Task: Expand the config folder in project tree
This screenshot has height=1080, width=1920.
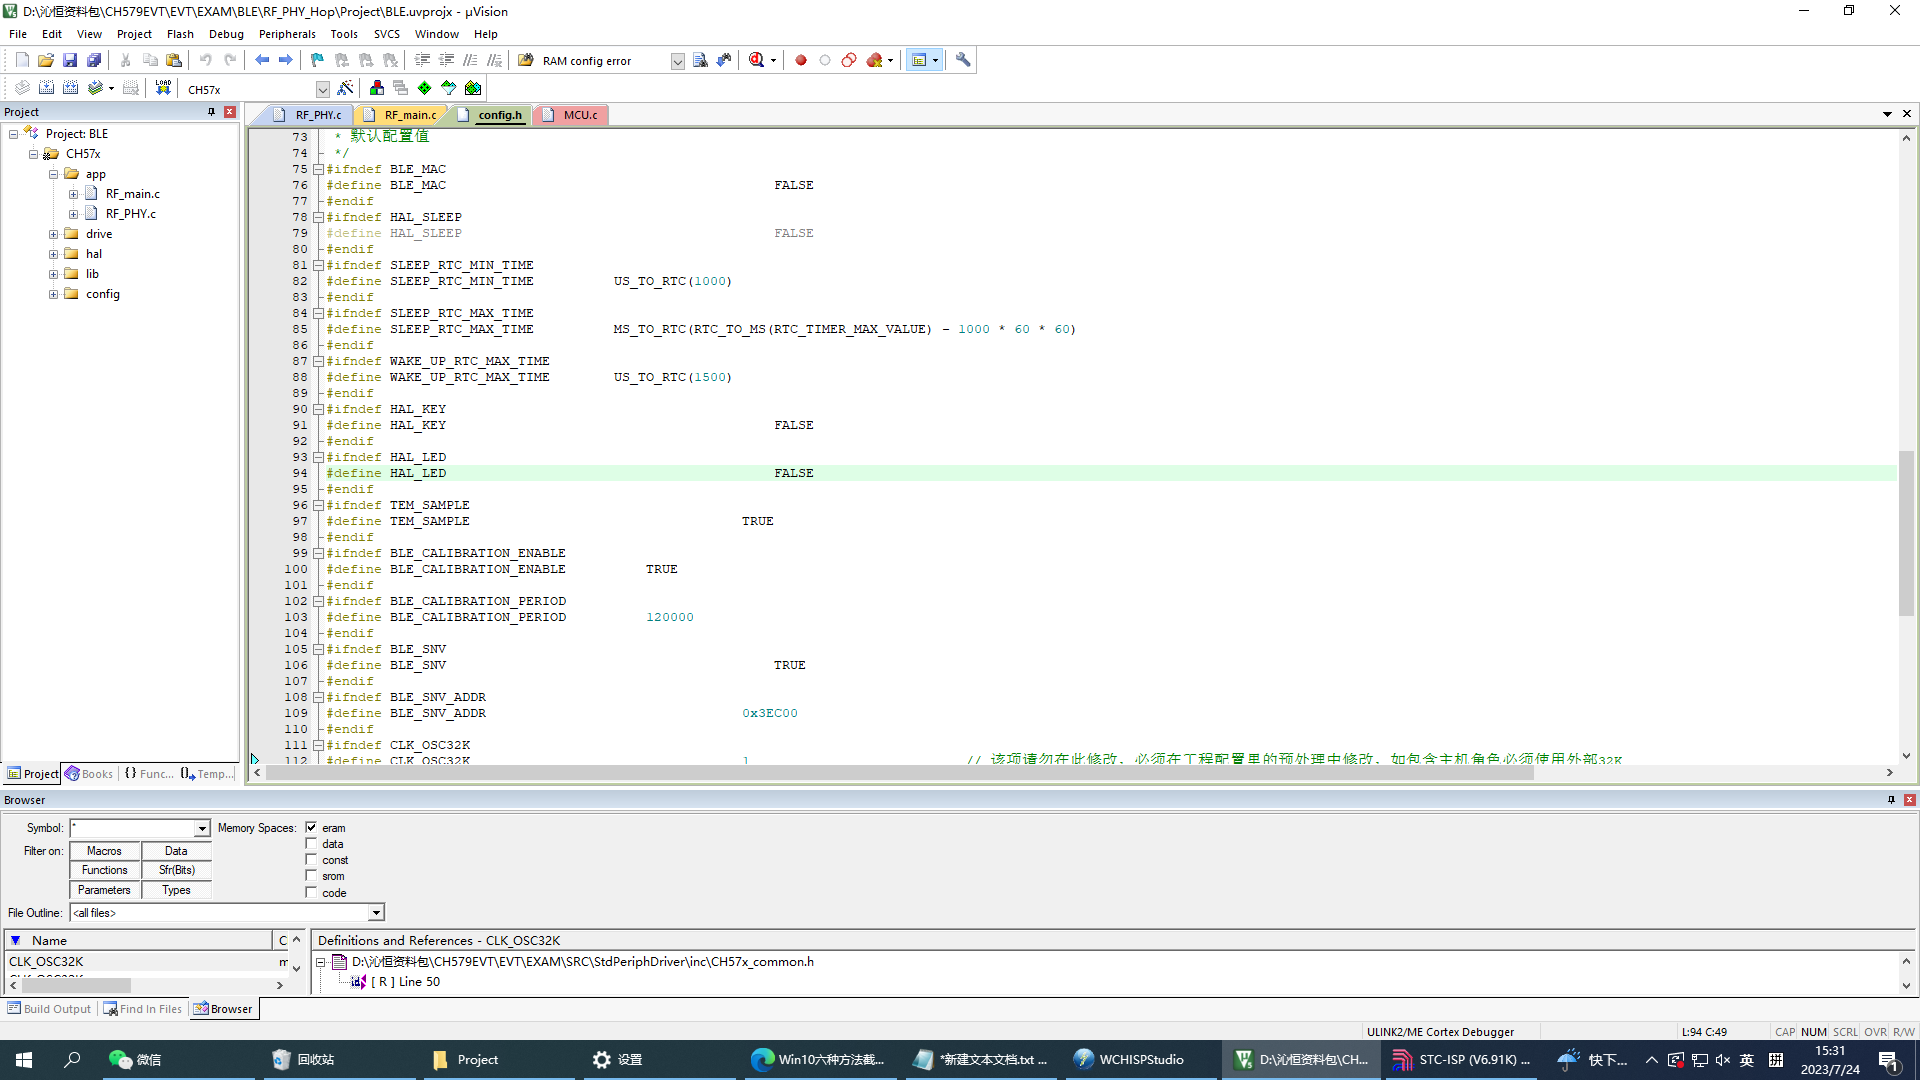Action: tap(54, 294)
